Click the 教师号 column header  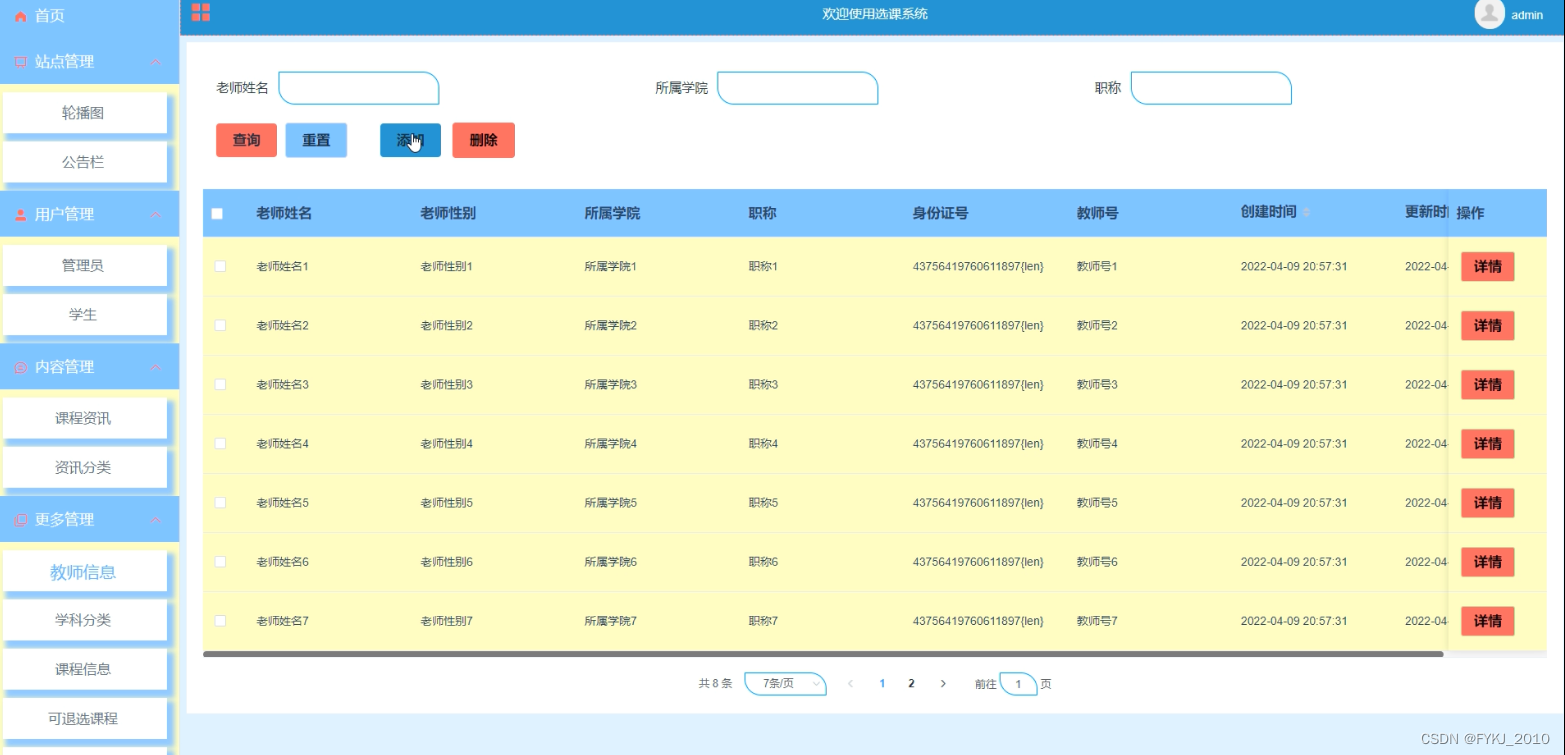pos(1097,213)
